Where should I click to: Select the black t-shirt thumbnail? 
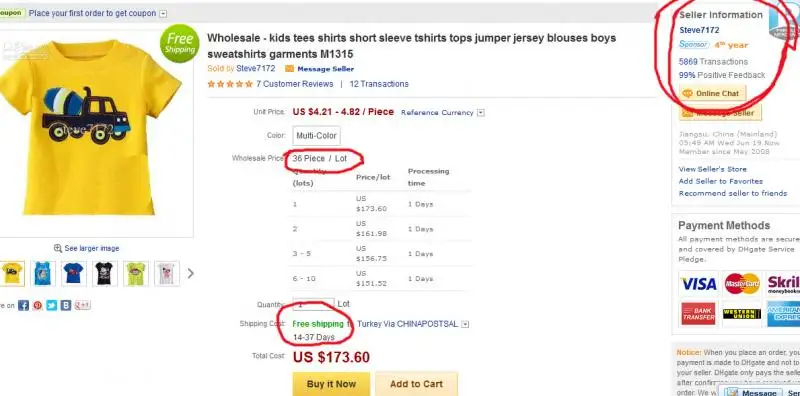click(105, 274)
